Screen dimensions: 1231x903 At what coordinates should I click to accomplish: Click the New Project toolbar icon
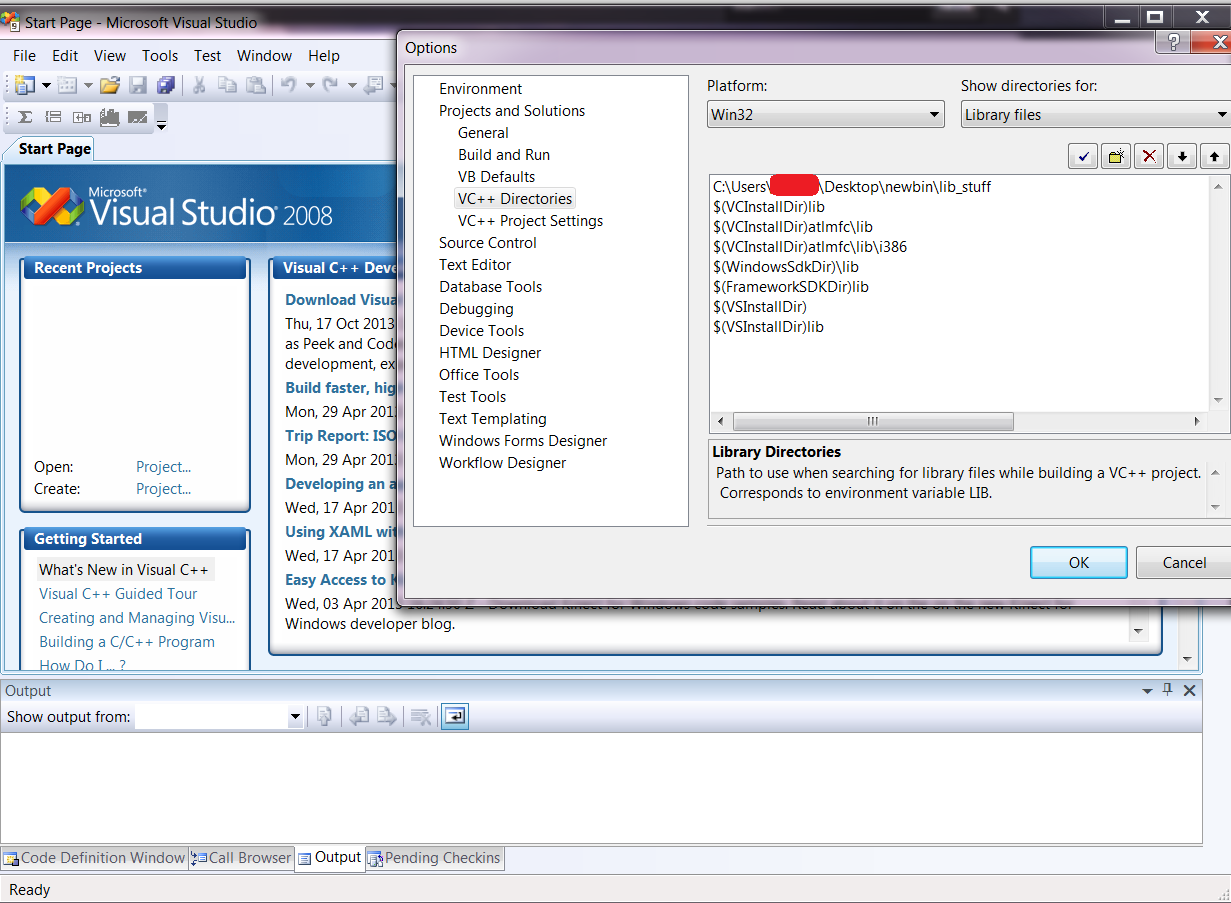pos(24,86)
